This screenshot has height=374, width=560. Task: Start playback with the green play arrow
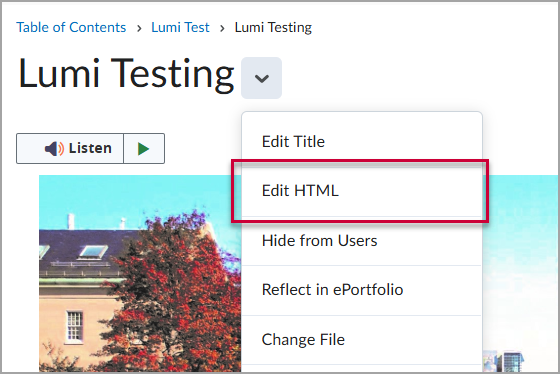click(x=144, y=148)
